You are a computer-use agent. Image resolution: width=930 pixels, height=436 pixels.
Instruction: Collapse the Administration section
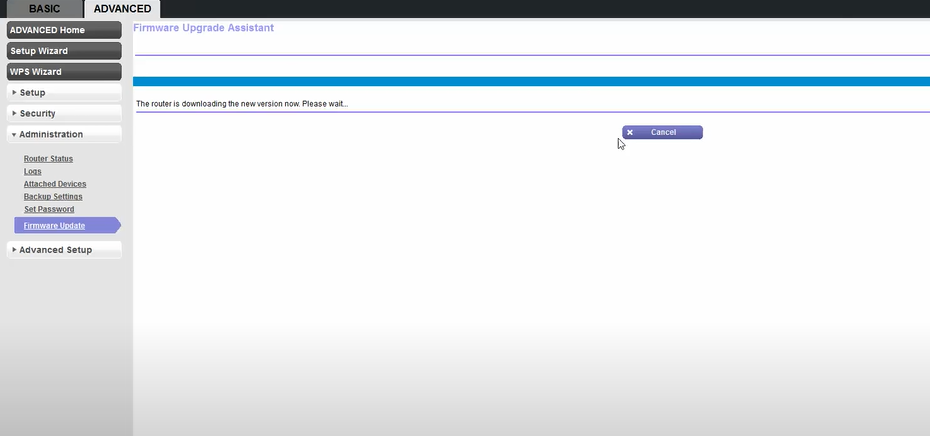(x=64, y=135)
